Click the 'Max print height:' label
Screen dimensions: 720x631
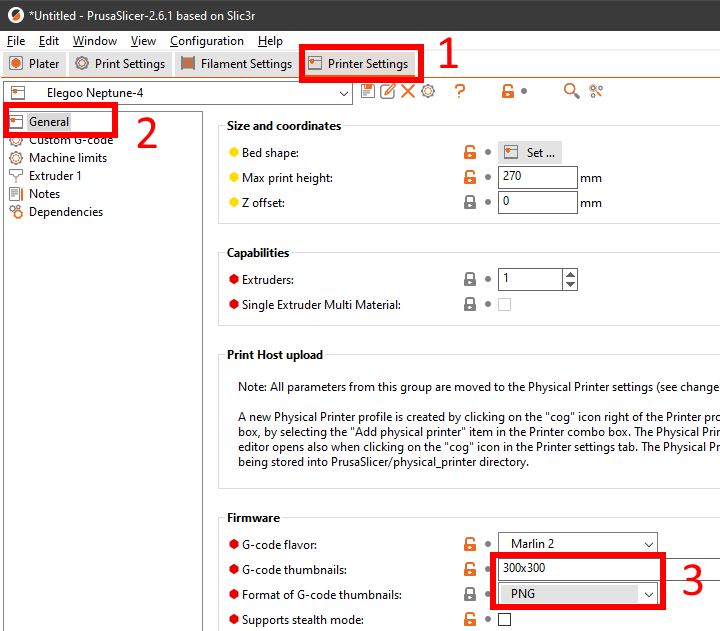(287, 178)
